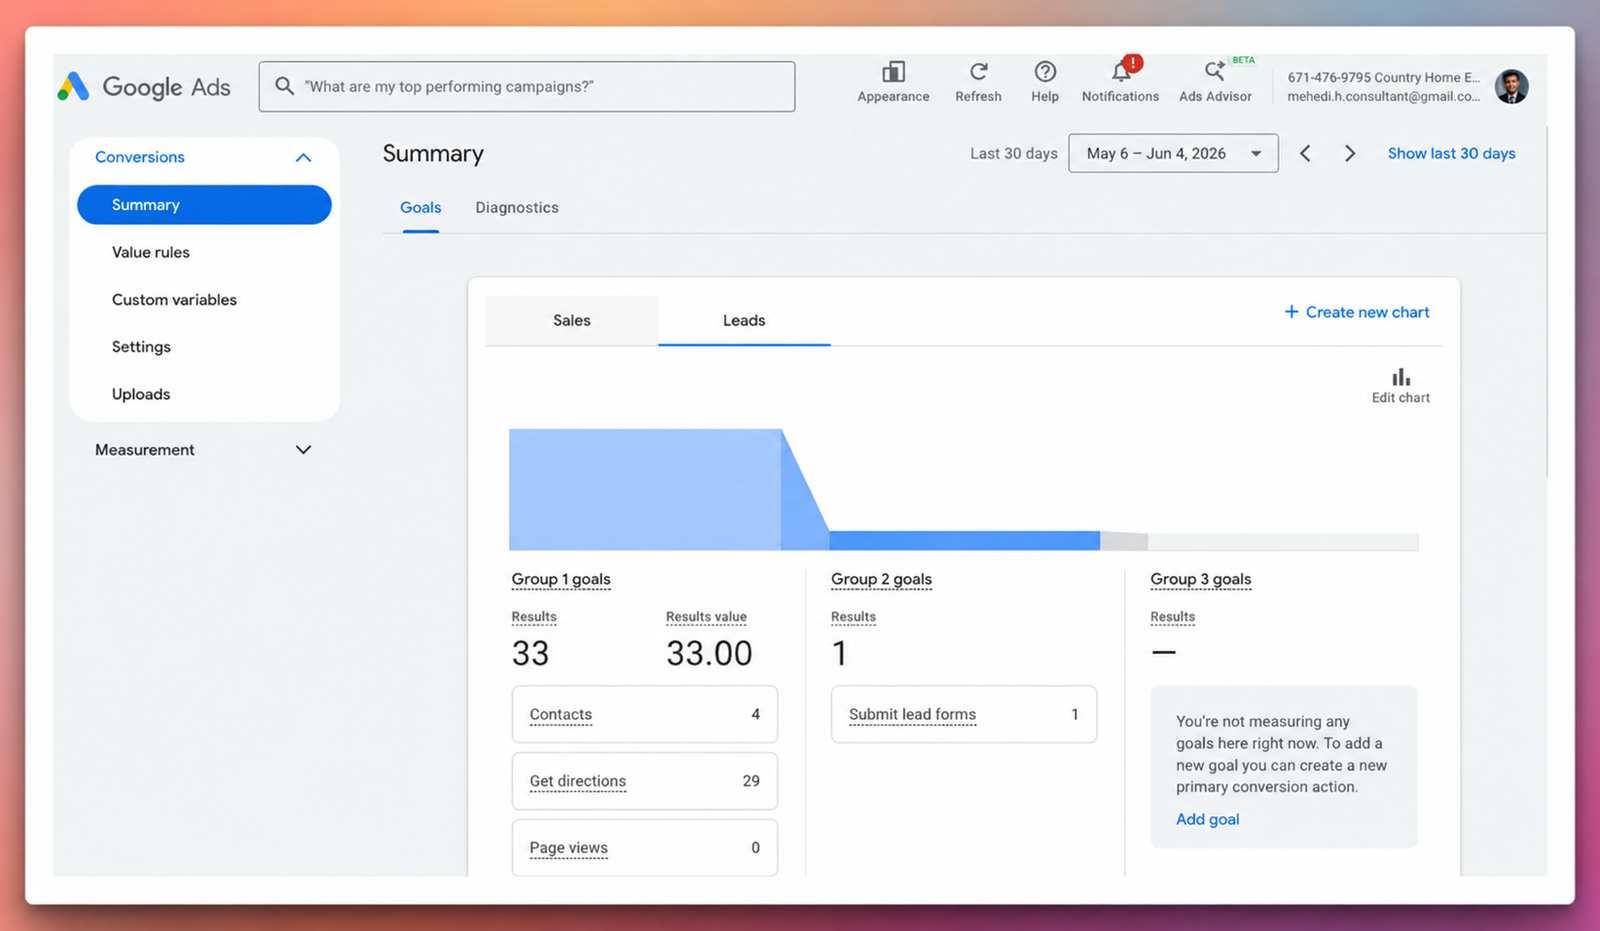This screenshot has width=1600, height=931.
Task: Open the Get directions goal card
Action: 644,781
